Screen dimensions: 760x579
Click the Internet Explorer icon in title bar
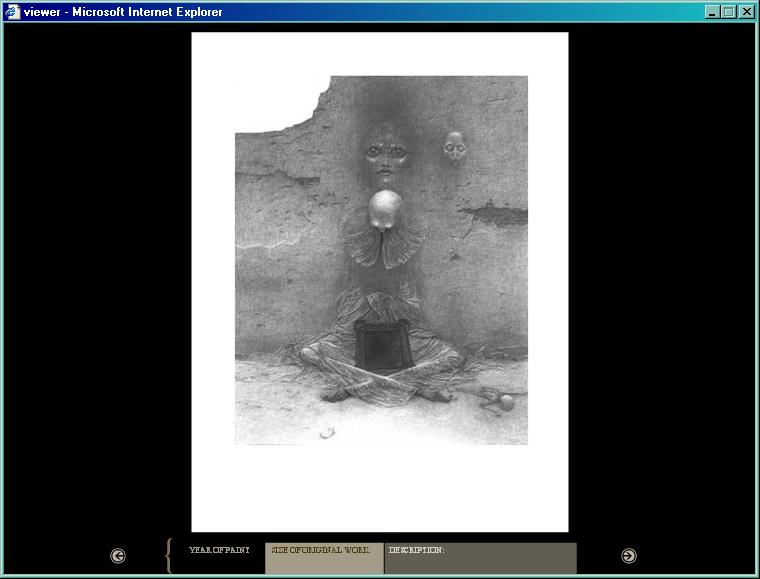(x=12, y=12)
